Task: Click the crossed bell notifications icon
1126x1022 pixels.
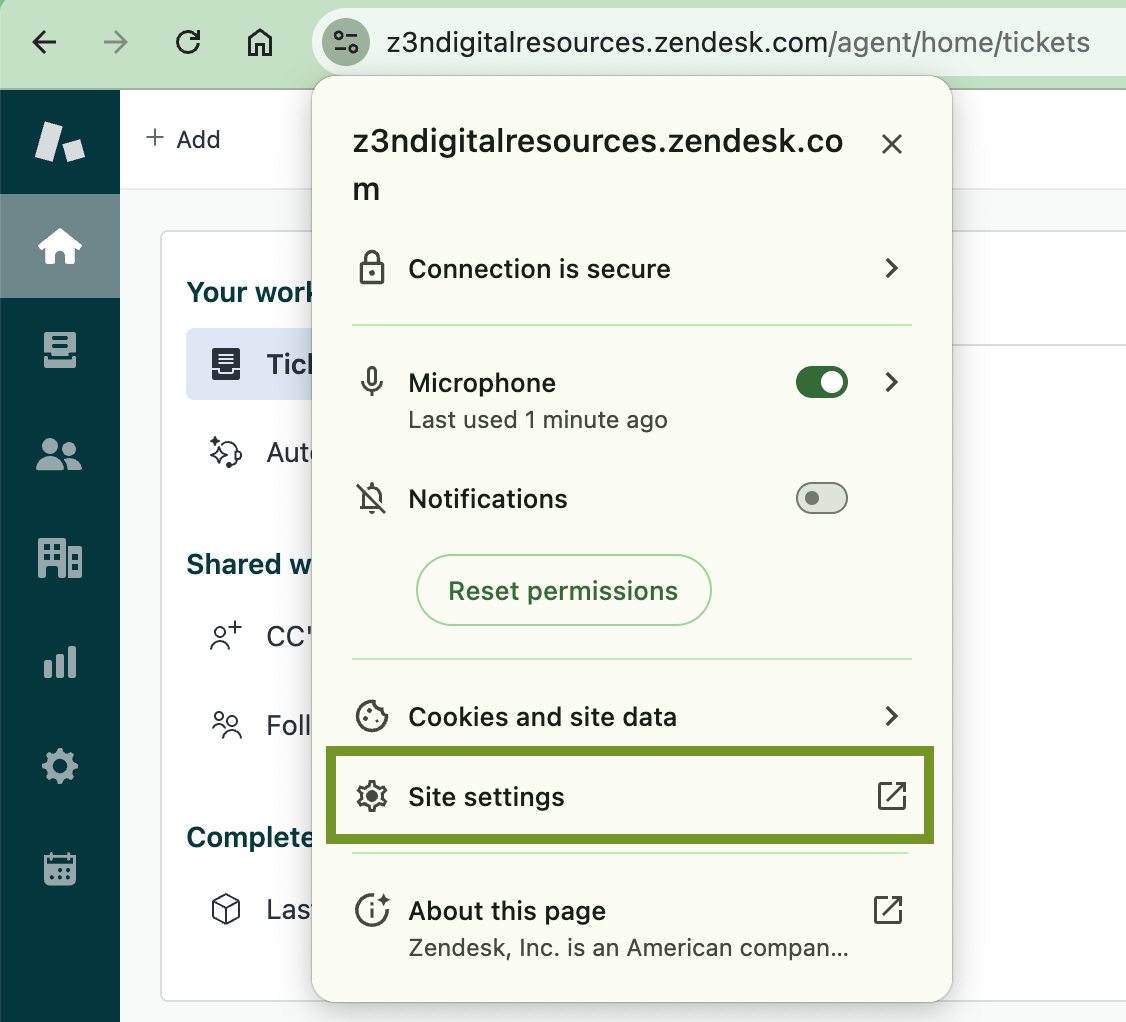Action: 372,498
